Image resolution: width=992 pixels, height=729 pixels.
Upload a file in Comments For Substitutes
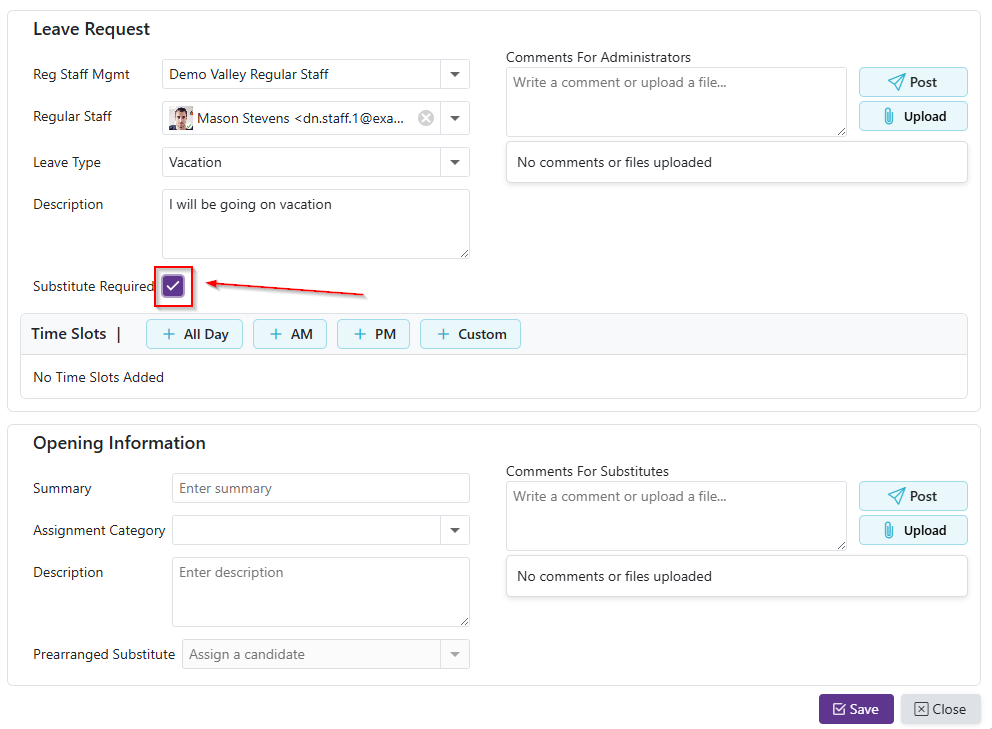pyautogui.click(x=912, y=530)
